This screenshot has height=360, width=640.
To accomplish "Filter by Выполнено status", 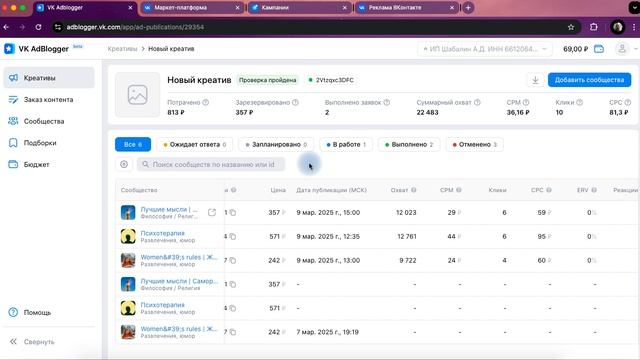I will tap(409, 144).
